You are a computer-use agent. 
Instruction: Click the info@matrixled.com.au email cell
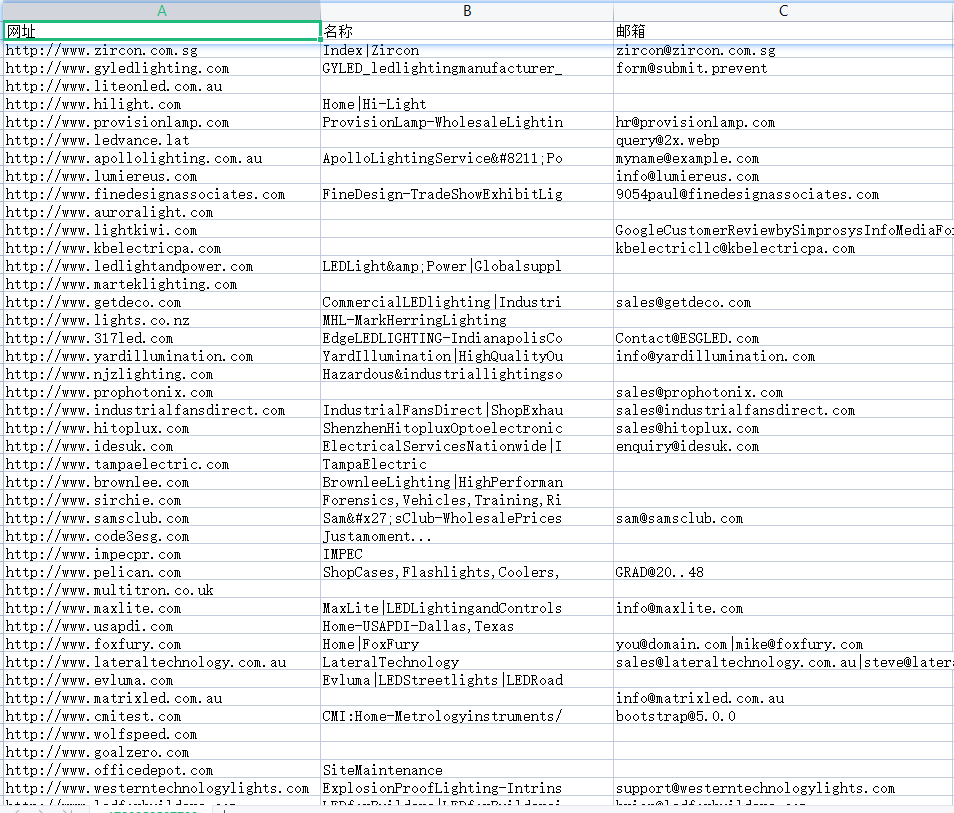coord(784,699)
